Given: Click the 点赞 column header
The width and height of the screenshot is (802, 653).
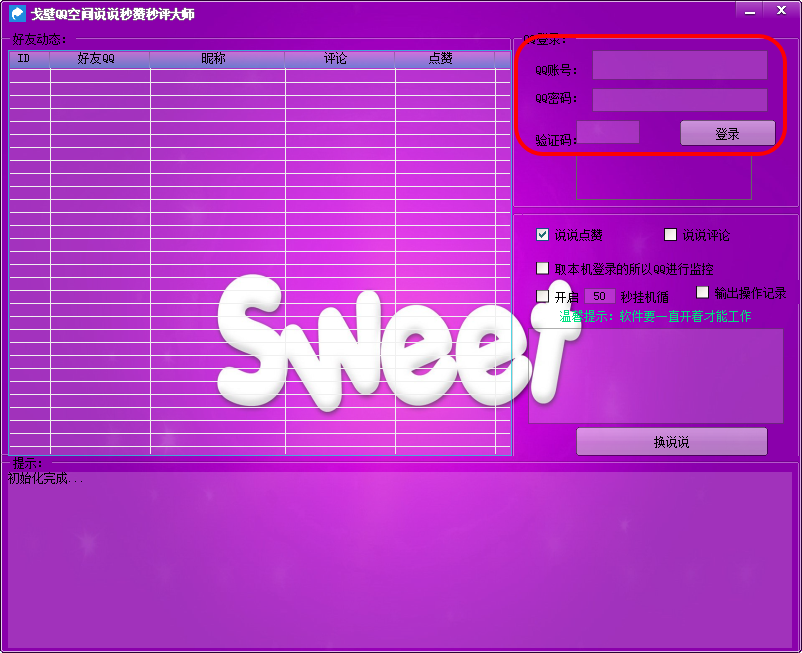Looking at the screenshot, I should 445,59.
